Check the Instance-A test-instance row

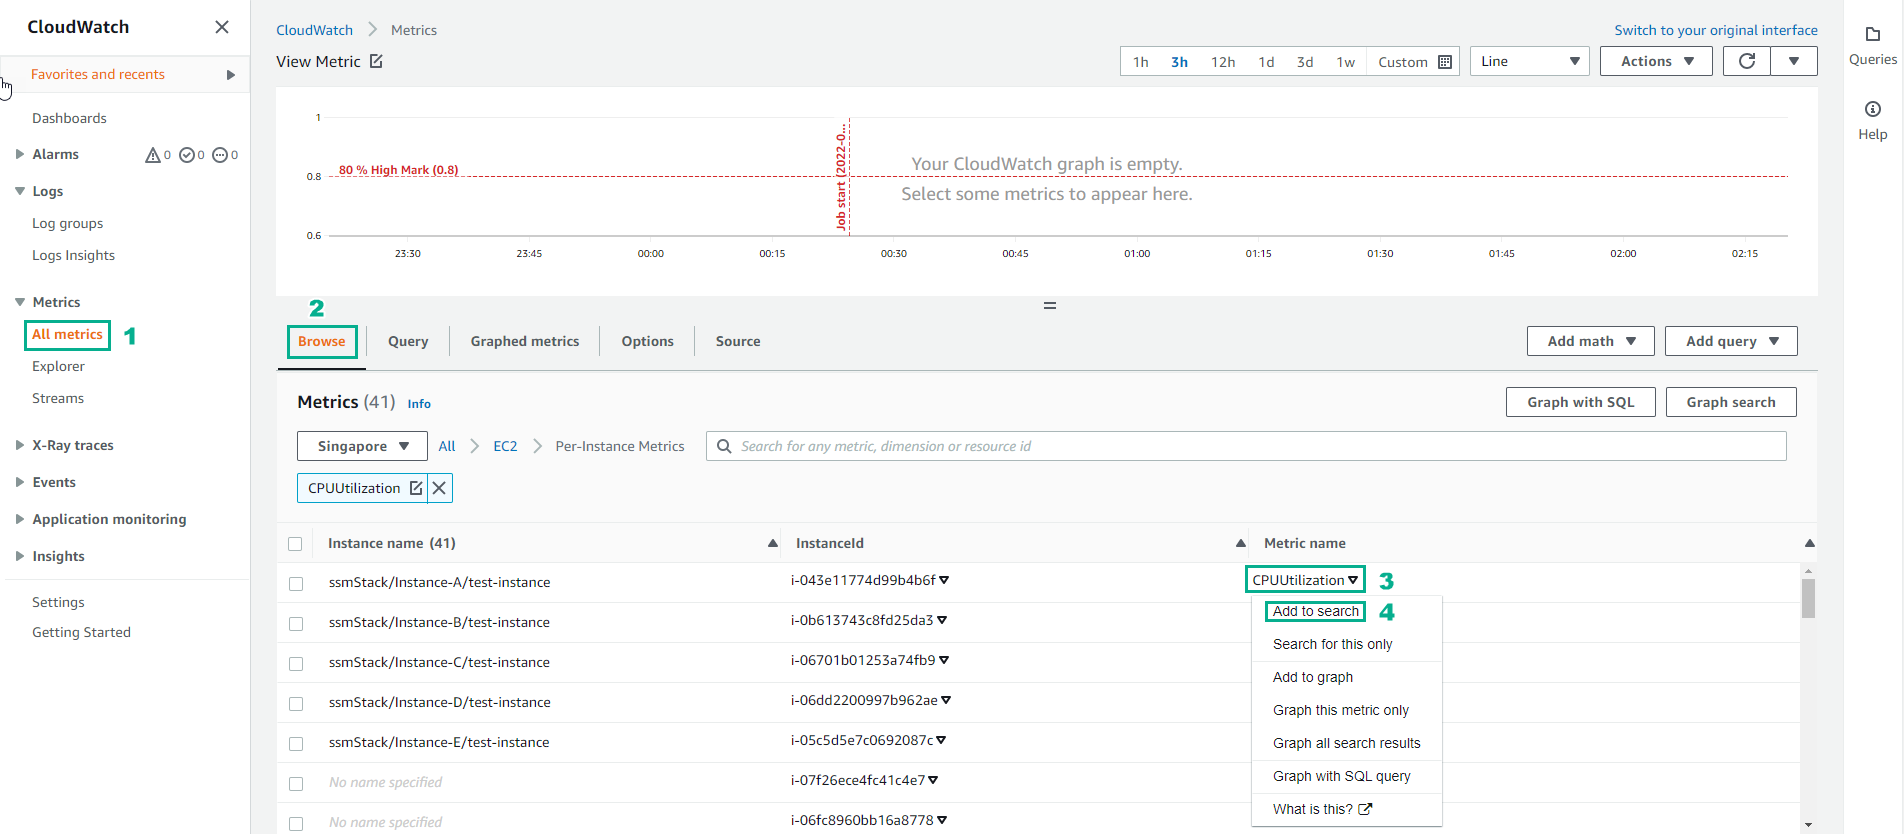296,583
